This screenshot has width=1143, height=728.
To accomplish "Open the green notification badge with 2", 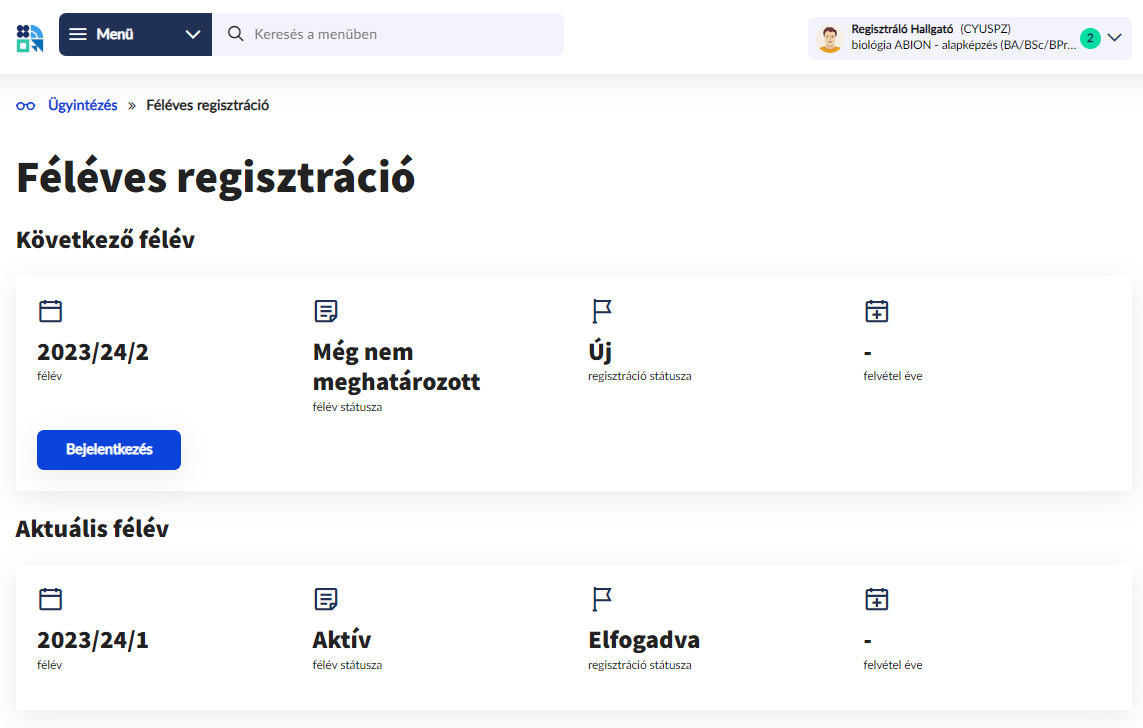I will point(1089,38).
